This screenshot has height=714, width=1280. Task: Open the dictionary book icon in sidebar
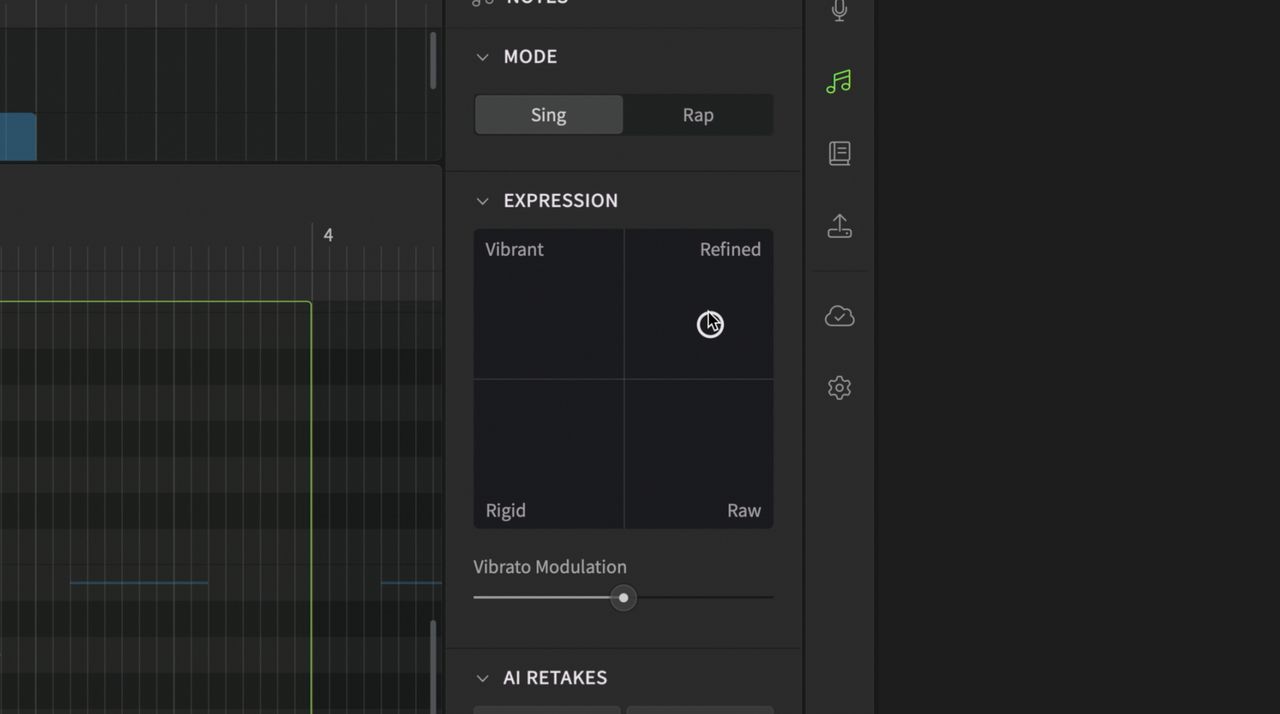coord(839,153)
